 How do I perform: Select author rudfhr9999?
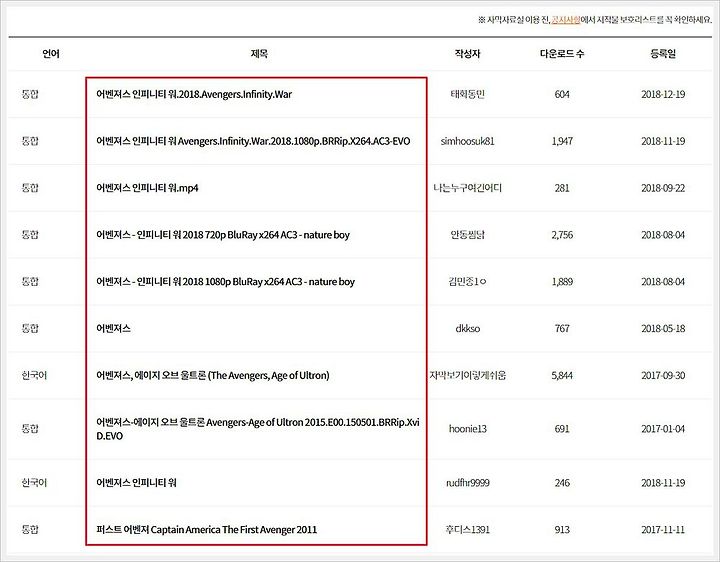tap(467, 483)
